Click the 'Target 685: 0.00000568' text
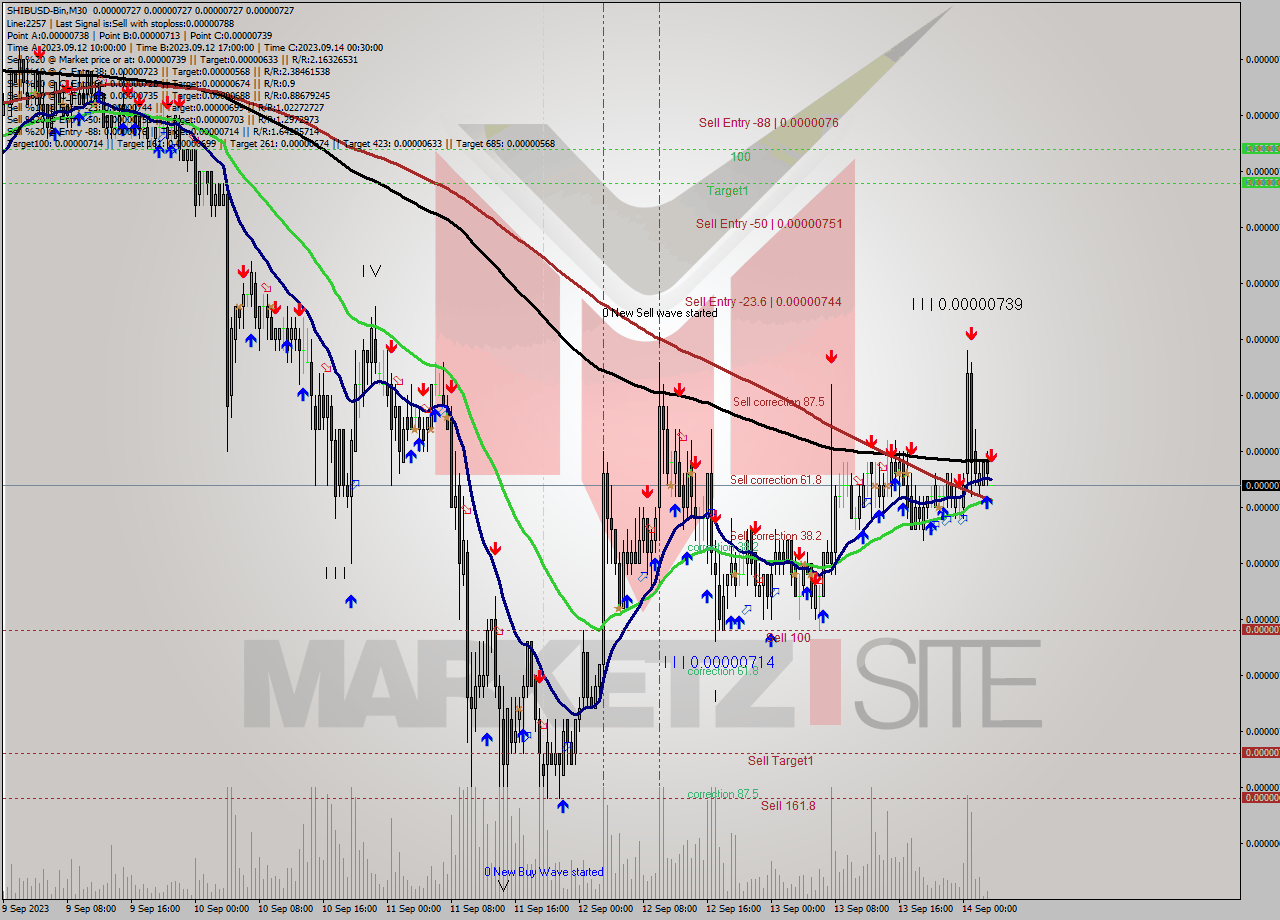 coord(504,143)
